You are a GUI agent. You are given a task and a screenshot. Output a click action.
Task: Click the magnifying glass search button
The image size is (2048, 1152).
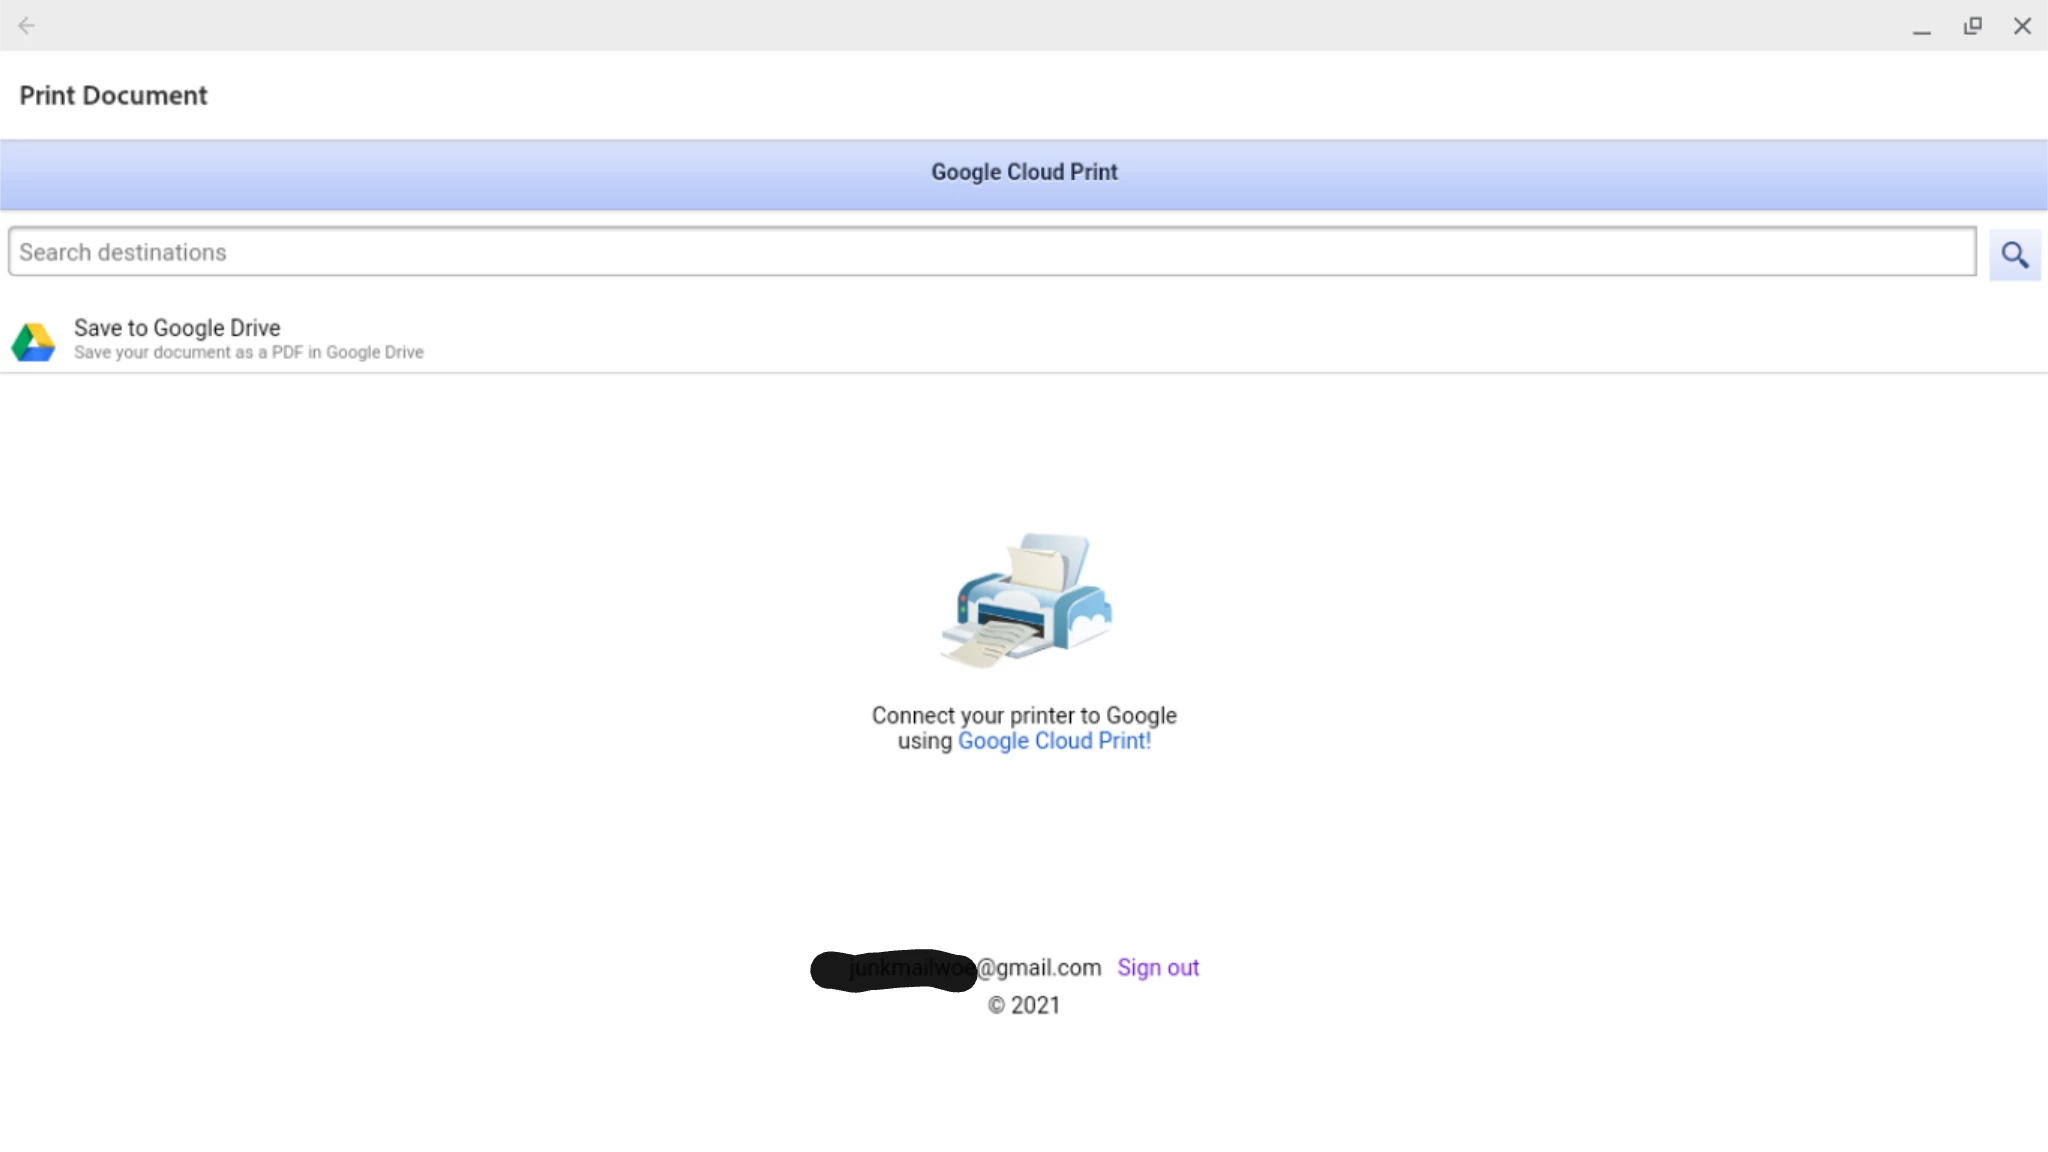point(2014,255)
